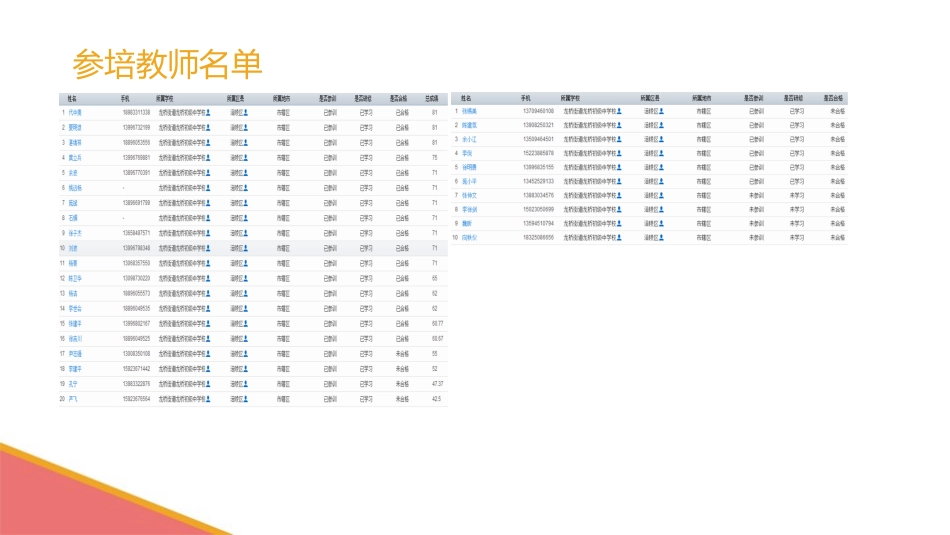Screen dimensions: 950x535
Task: Click the phone number in row 18 of the 20-row table
Action: pos(136,369)
